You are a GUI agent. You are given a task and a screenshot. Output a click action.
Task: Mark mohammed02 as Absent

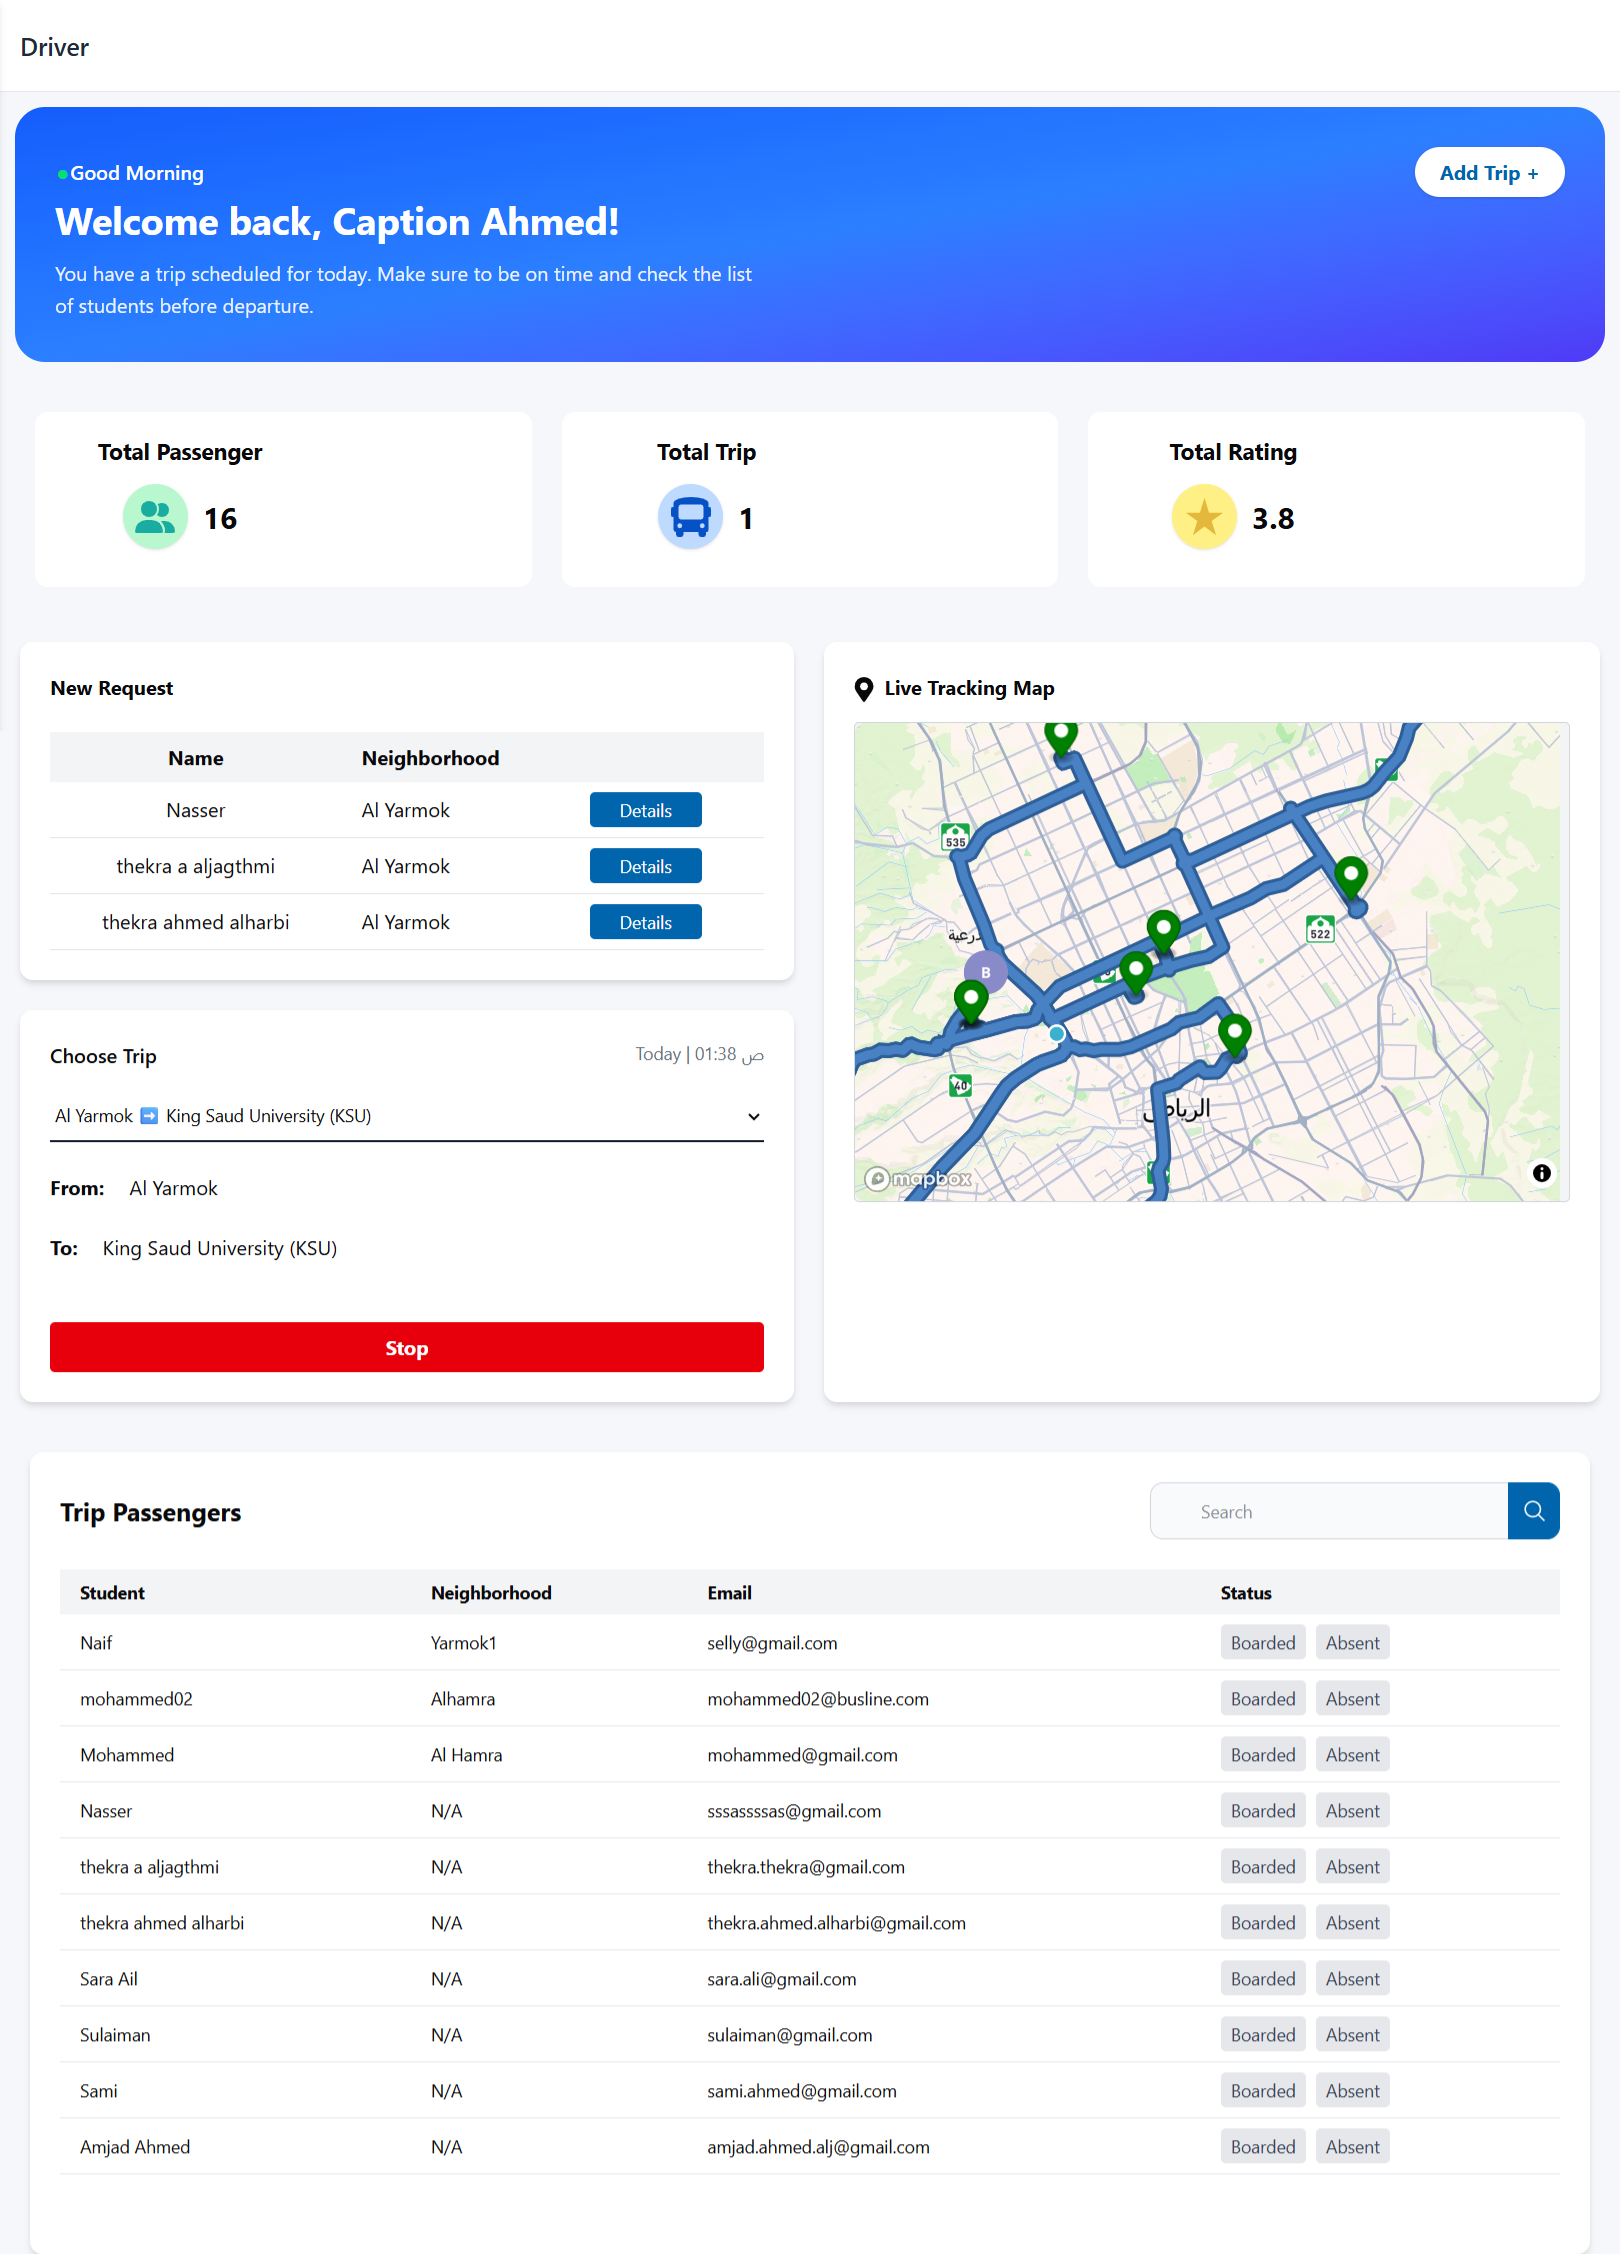(x=1352, y=1699)
